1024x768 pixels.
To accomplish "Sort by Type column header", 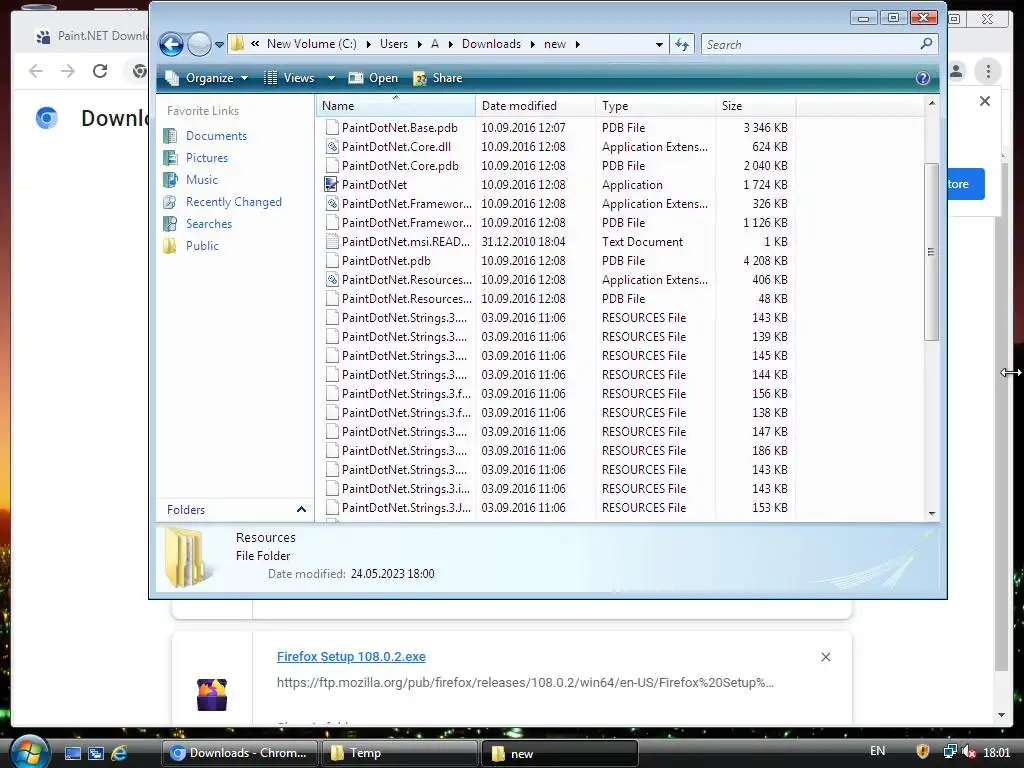I will tap(655, 106).
